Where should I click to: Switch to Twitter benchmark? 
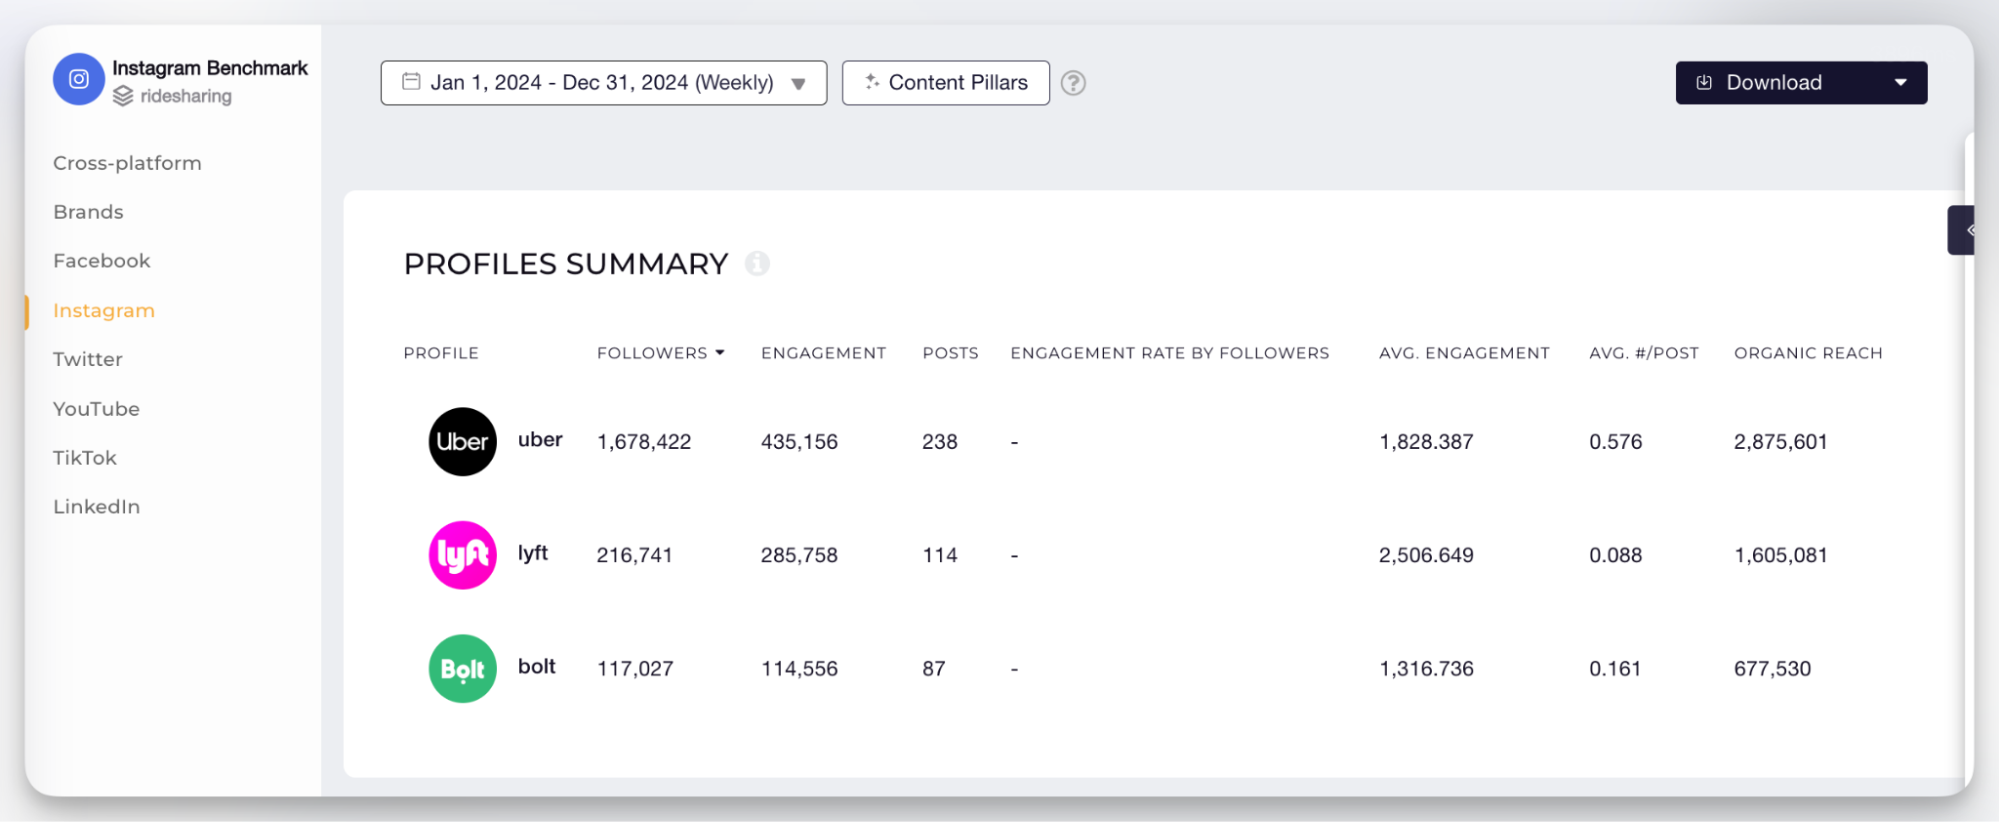[x=88, y=359]
